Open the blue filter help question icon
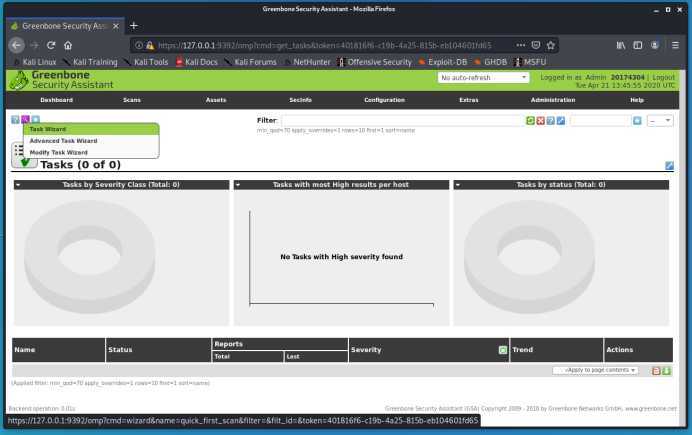692x435 pixels. click(x=550, y=120)
